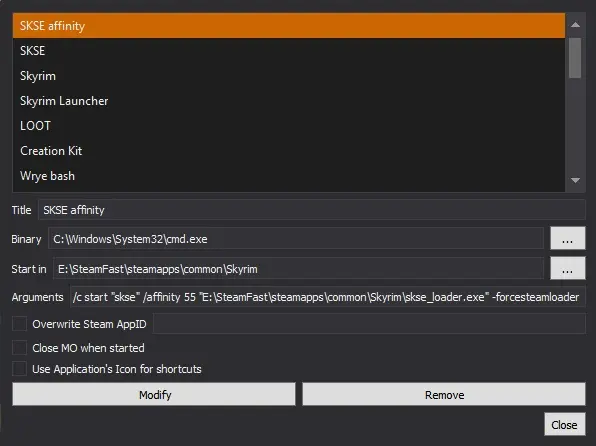Image resolution: width=596 pixels, height=446 pixels.
Task: Click the list scrollbar thumb
Action: [x=575, y=58]
